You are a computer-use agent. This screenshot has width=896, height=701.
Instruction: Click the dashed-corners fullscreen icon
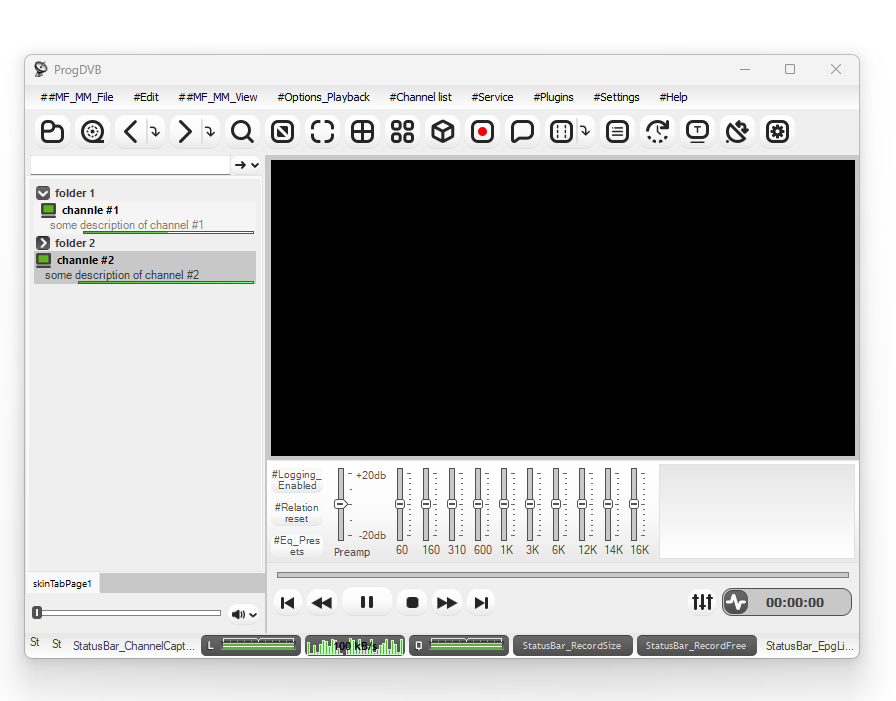click(x=322, y=132)
